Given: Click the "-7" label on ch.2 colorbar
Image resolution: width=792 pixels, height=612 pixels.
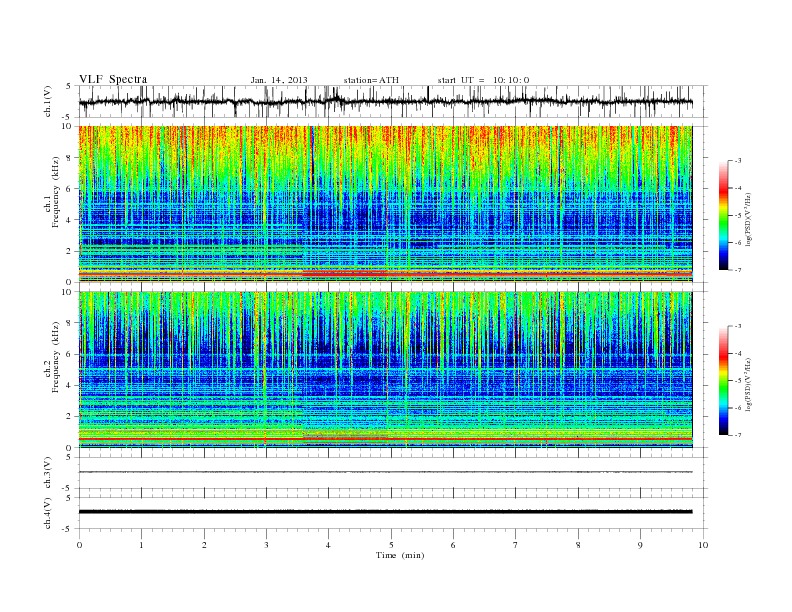Looking at the screenshot, I should [738, 435].
